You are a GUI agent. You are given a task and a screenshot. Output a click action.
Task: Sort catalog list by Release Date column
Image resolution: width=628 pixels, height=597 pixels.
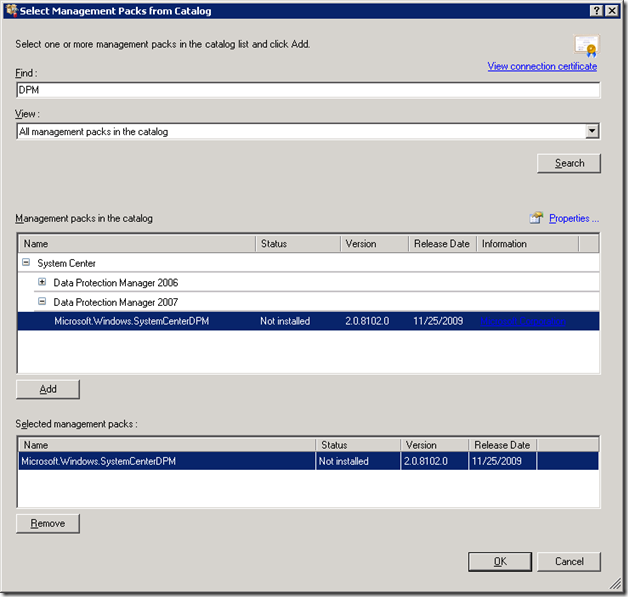pos(443,244)
